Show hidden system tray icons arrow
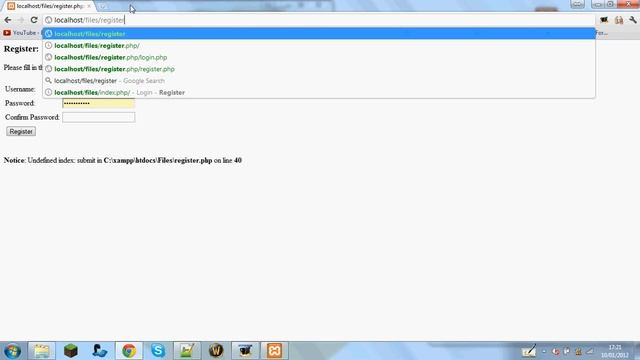640x360 pixels. pyautogui.click(x=544, y=351)
